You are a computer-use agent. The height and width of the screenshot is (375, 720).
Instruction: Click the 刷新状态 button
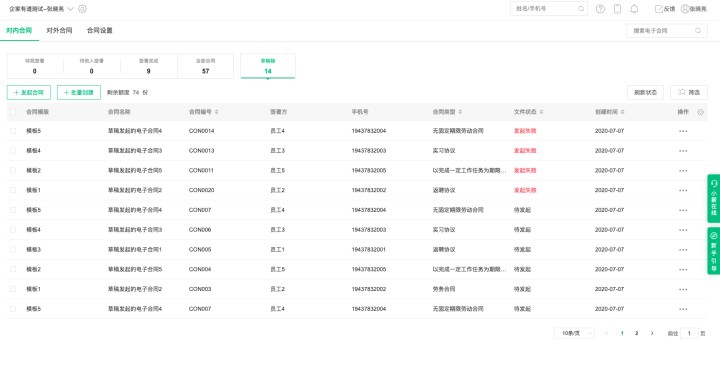click(645, 92)
